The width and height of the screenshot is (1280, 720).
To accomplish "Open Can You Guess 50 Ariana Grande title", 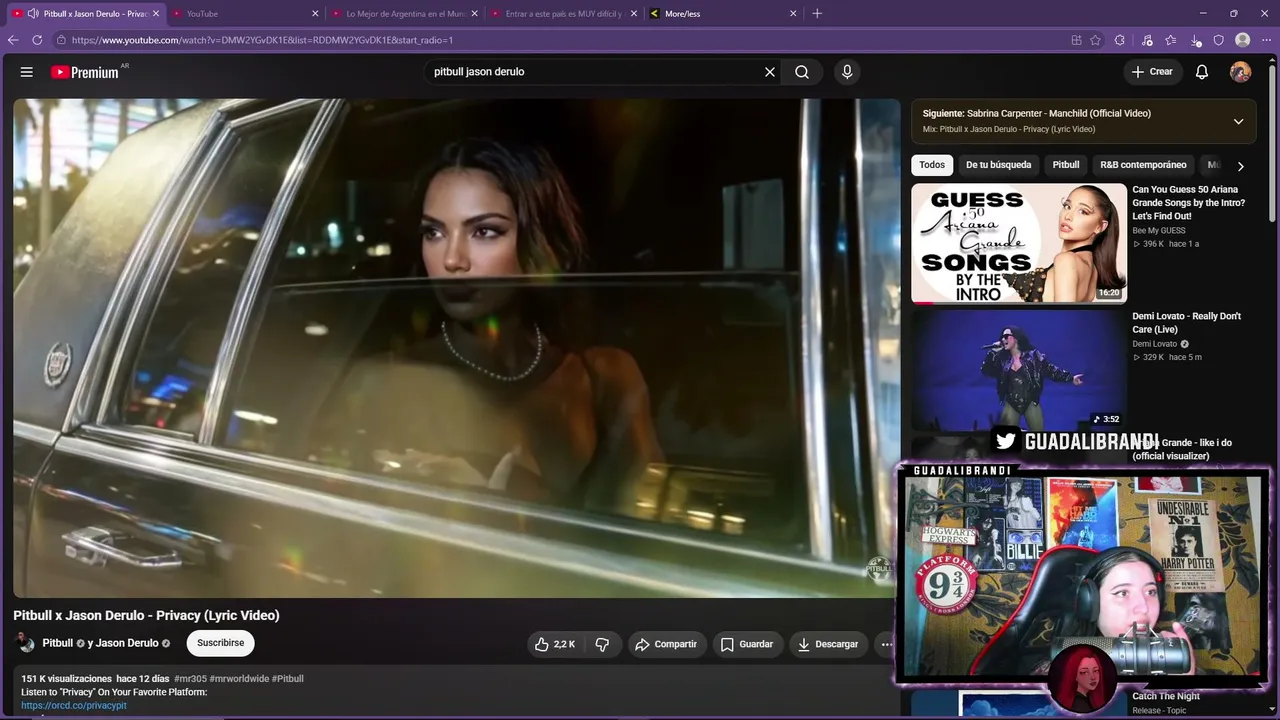I will tap(1189, 203).
